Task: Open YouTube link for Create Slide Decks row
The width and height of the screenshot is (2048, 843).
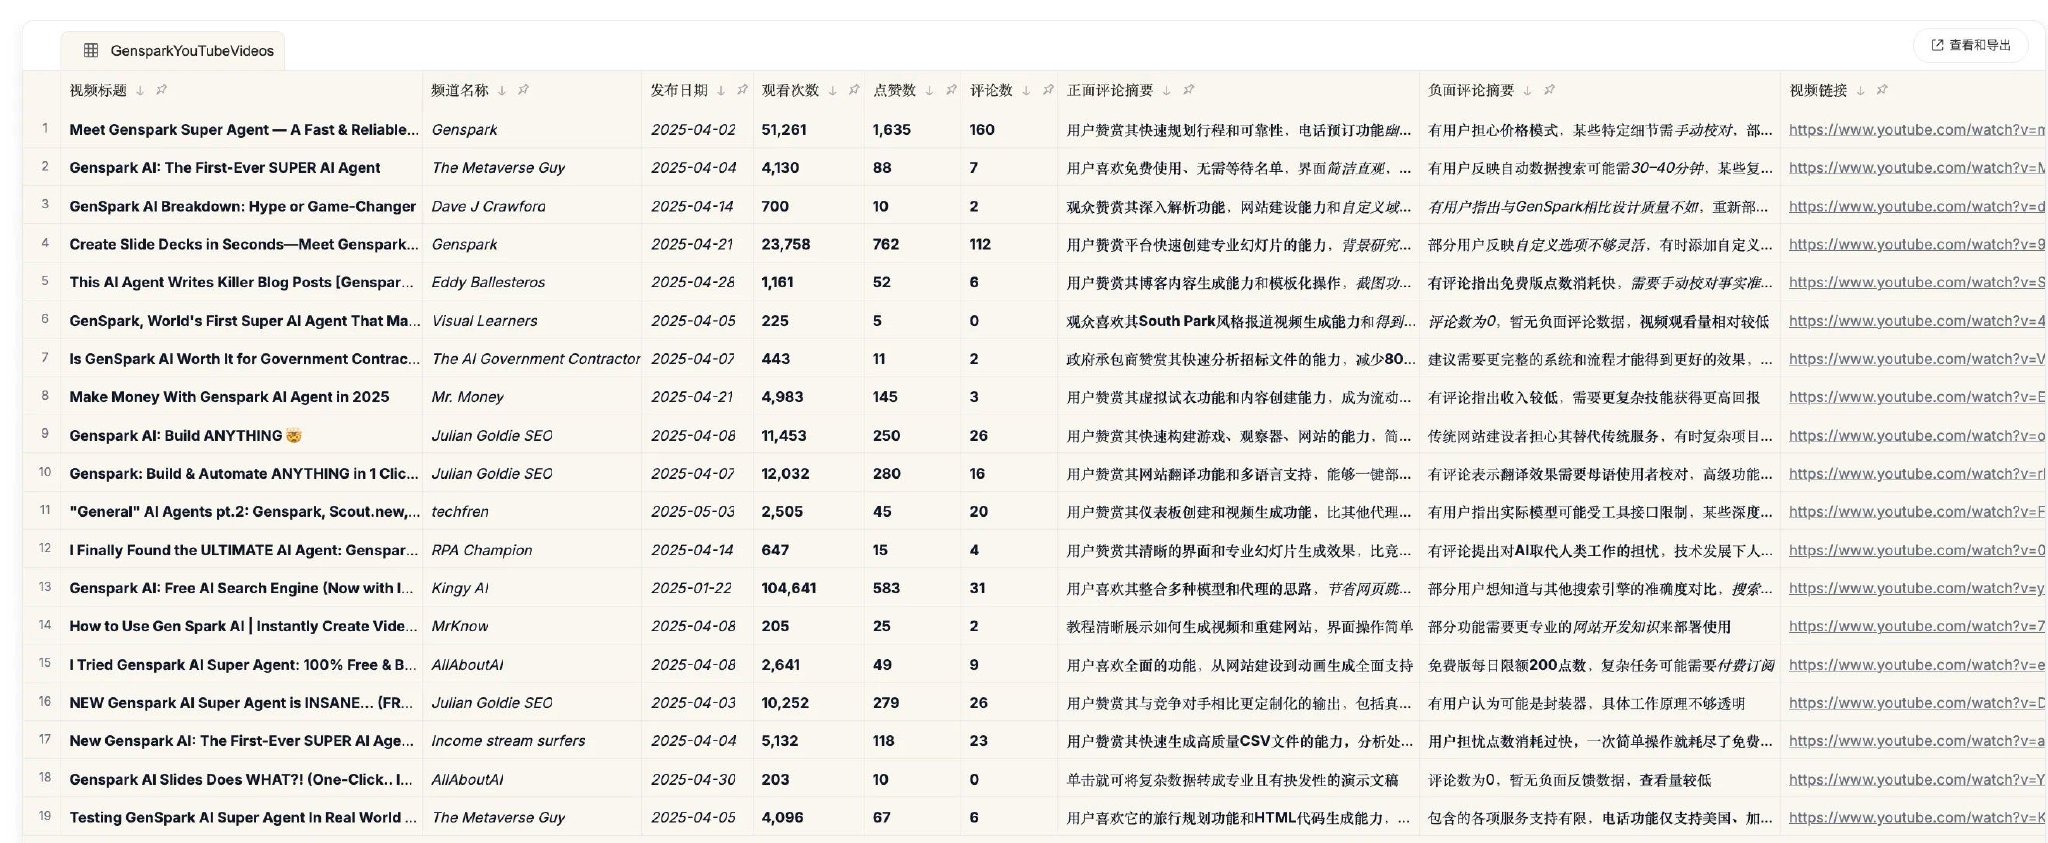Action: click(1917, 244)
